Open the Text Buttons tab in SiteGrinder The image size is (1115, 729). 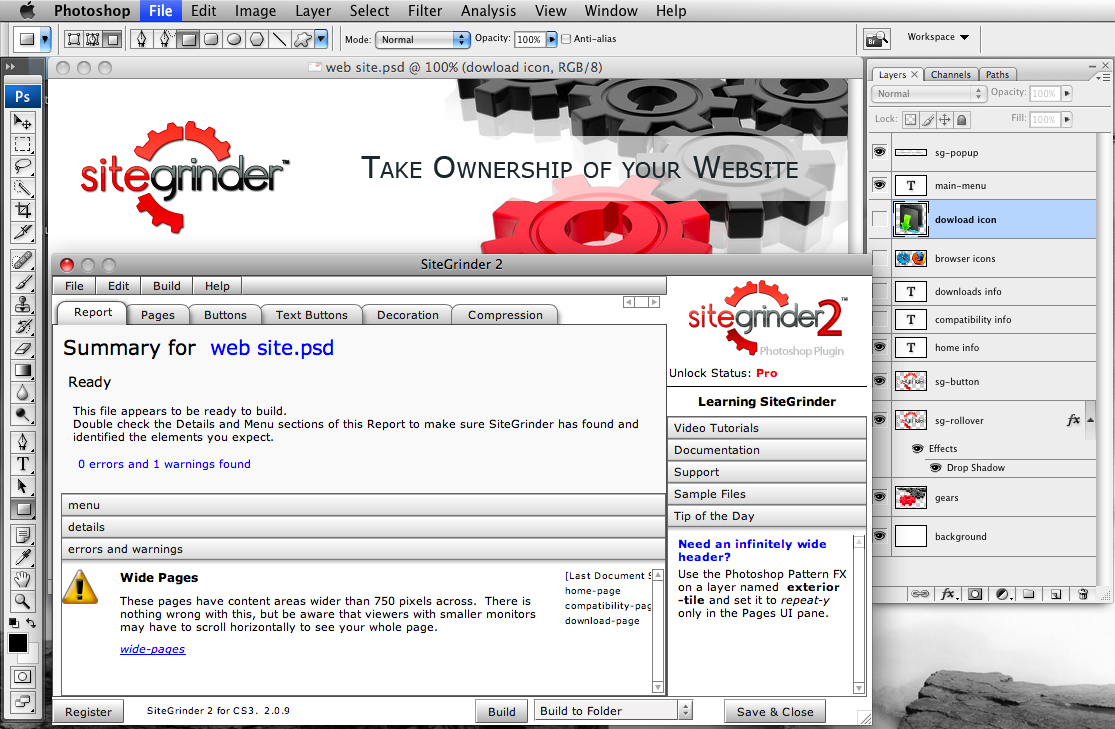coord(311,314)
